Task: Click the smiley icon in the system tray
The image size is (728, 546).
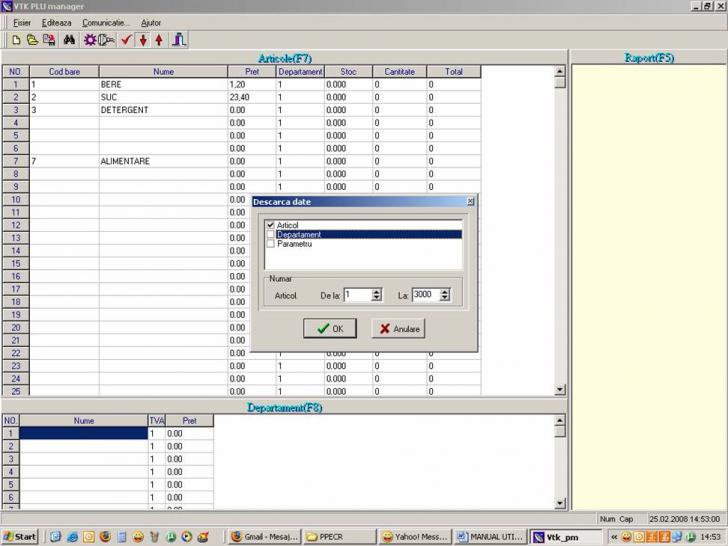Action: [626, 537]
